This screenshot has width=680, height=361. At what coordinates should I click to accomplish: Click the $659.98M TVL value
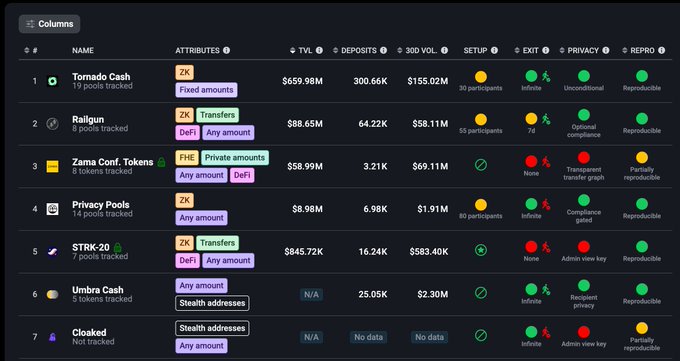(302, 81)
